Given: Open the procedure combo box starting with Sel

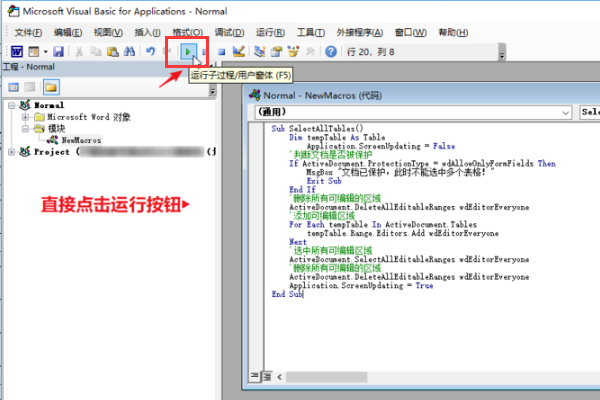Looking at the screenshot, I should 590,112.
